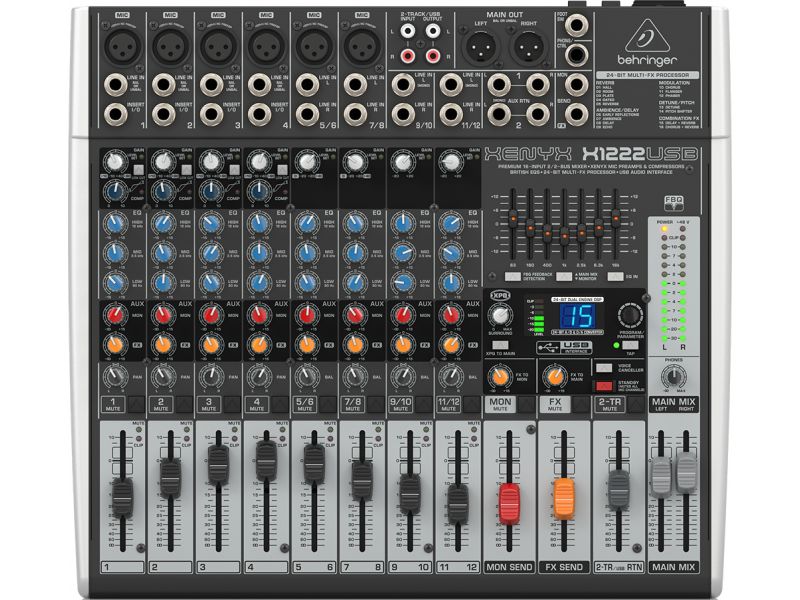Screen dimensions: 800x600
Task: Grab the channel 11/12 fader
Action: pyautogui.click(x=458, y=504)
